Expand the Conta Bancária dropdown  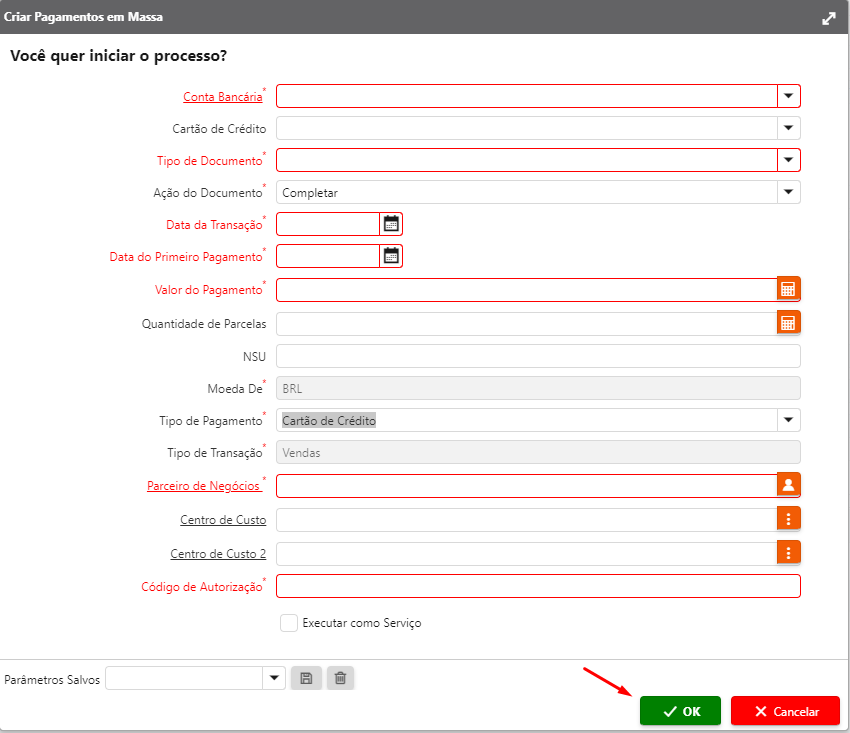point(788,96)
